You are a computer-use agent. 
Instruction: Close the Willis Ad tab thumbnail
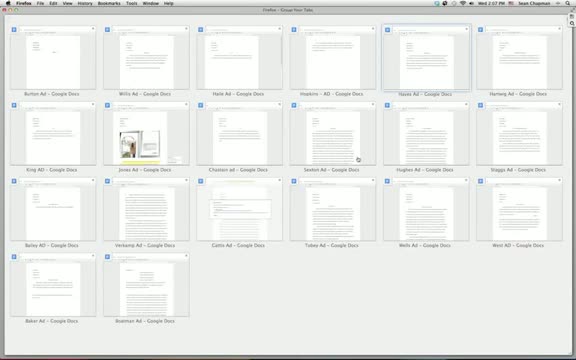coord(186,29)
